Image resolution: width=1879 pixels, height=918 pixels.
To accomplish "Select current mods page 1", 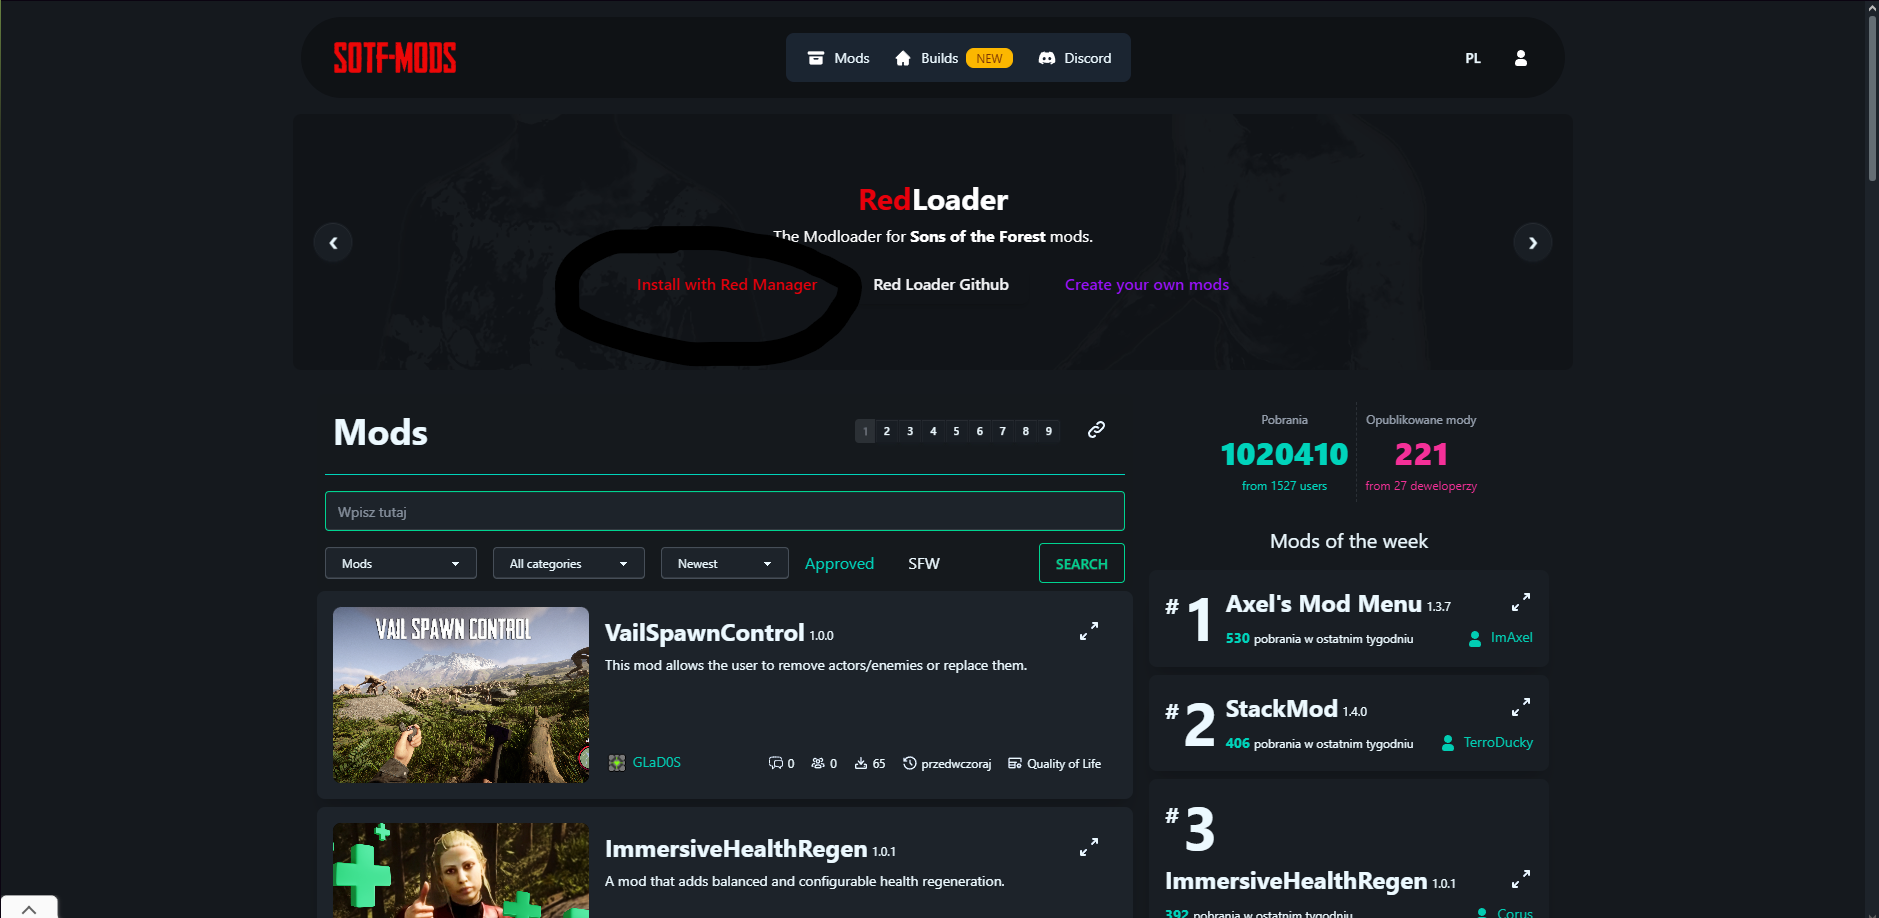I will [865, 431].
